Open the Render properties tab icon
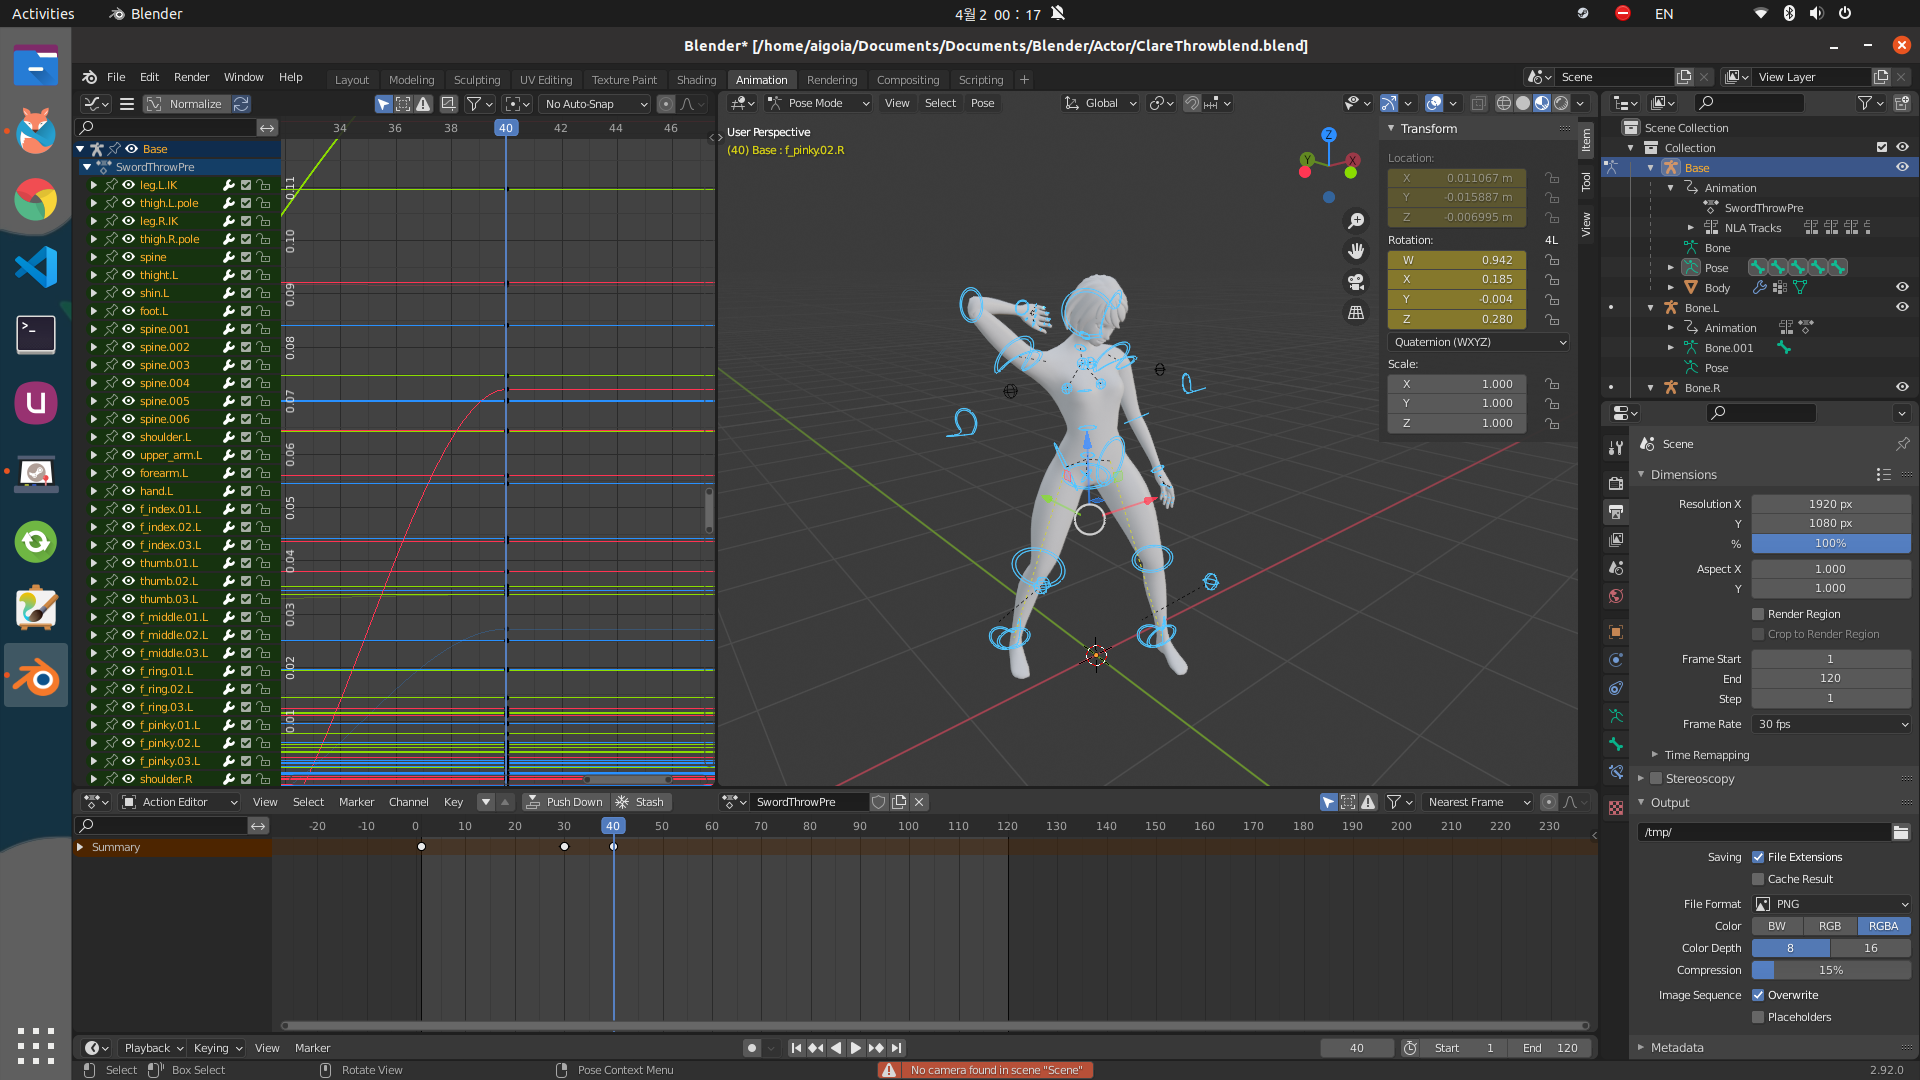Image resolution: width=1920 pixels, height=1080 pixels. [x=1615, y=483]
